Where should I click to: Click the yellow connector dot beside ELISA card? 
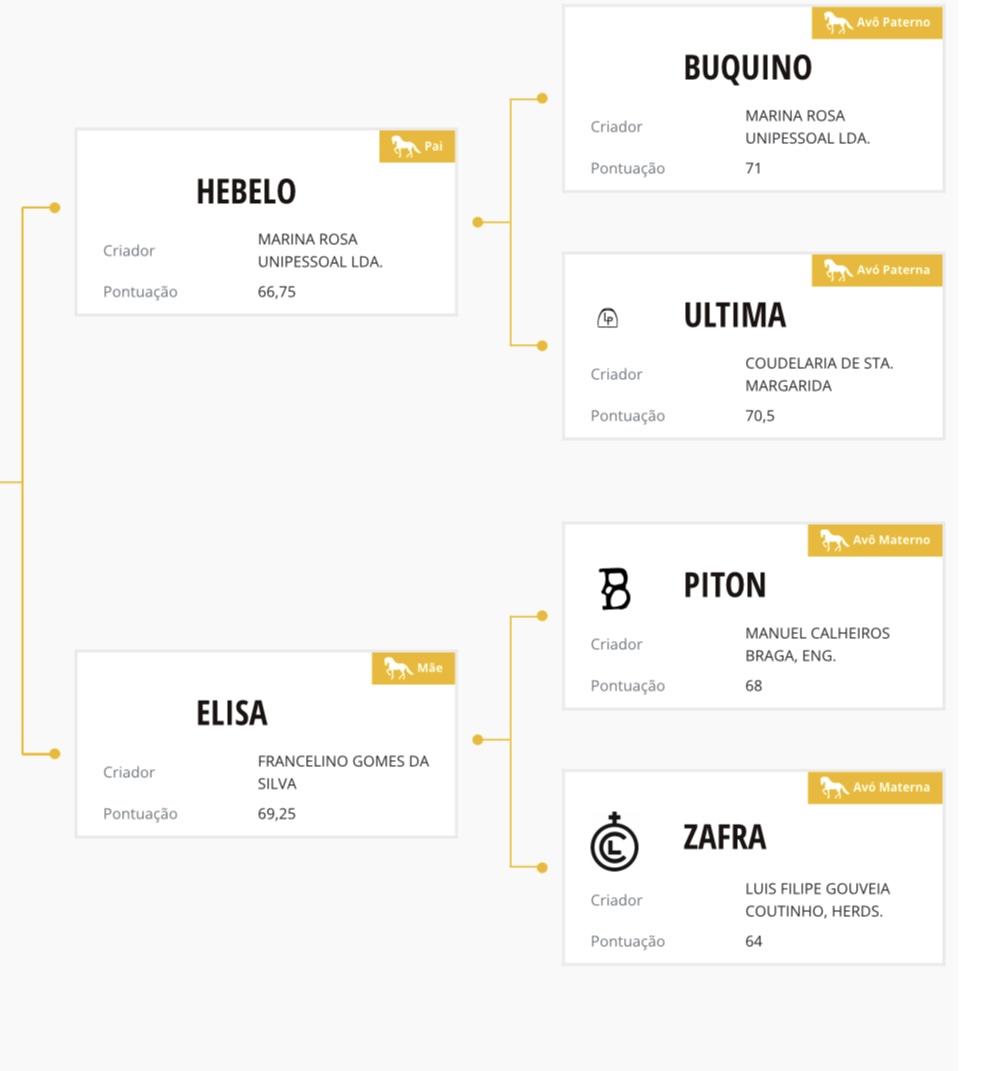55,754
